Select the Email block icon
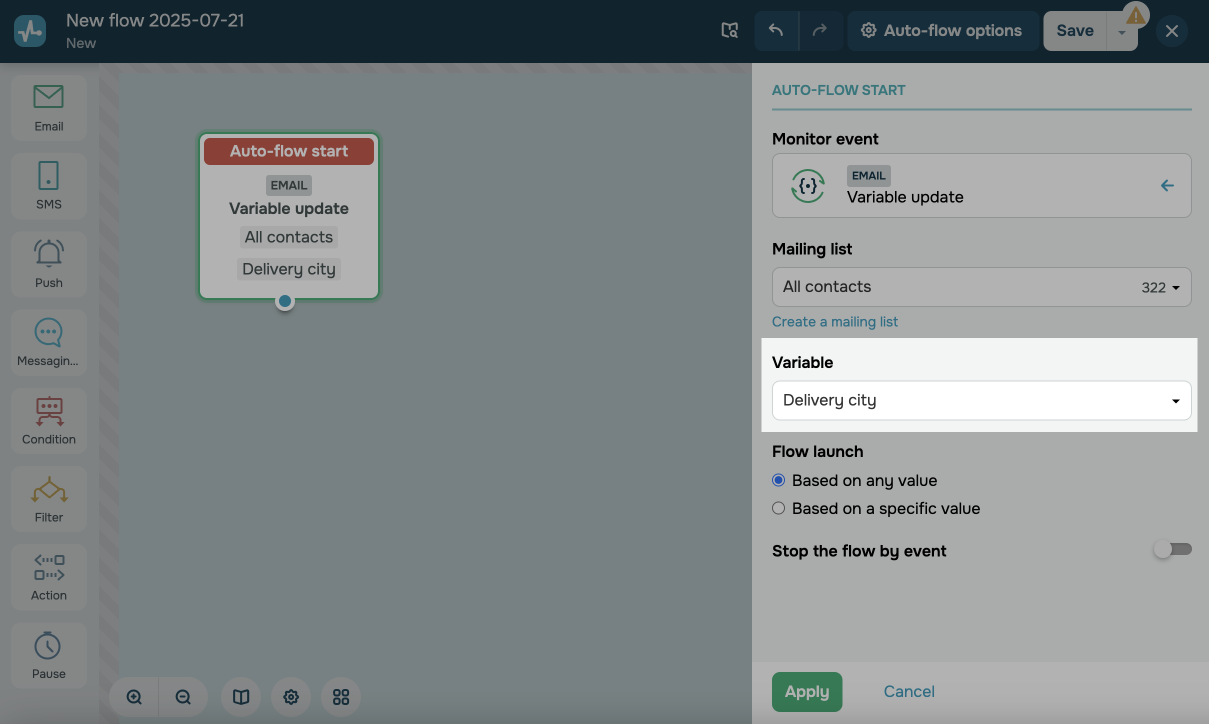 tap(48, 107)
